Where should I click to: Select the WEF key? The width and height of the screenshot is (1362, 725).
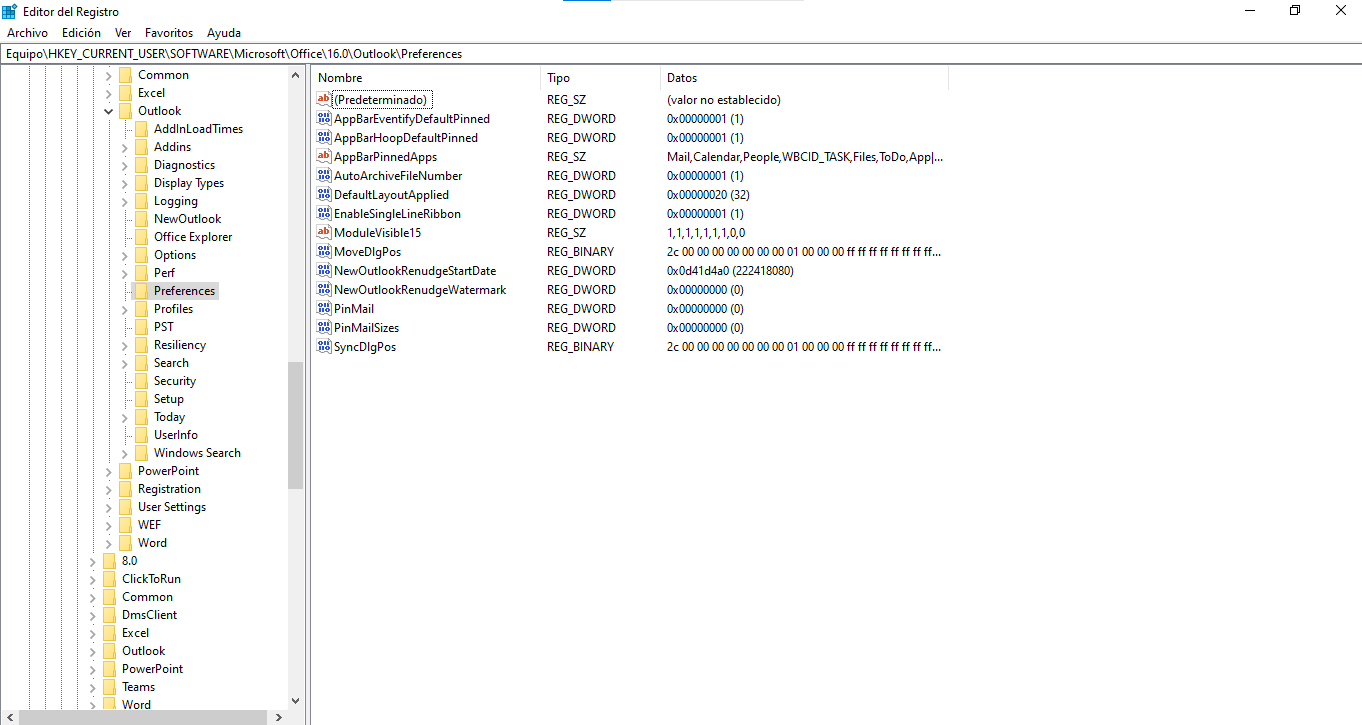coord(149,525)
